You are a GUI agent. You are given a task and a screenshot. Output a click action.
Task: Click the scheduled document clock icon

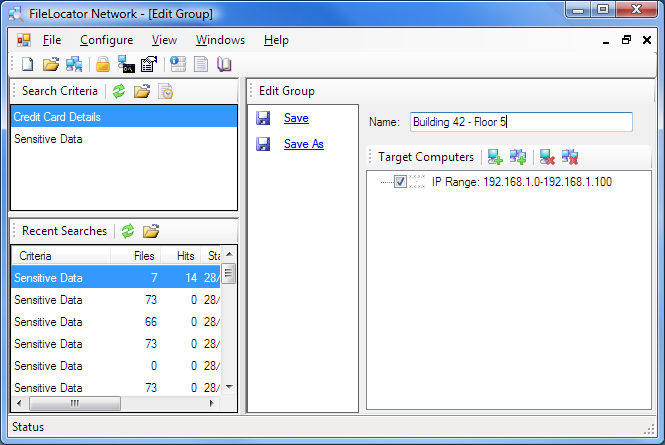click(x=165, y=91)
